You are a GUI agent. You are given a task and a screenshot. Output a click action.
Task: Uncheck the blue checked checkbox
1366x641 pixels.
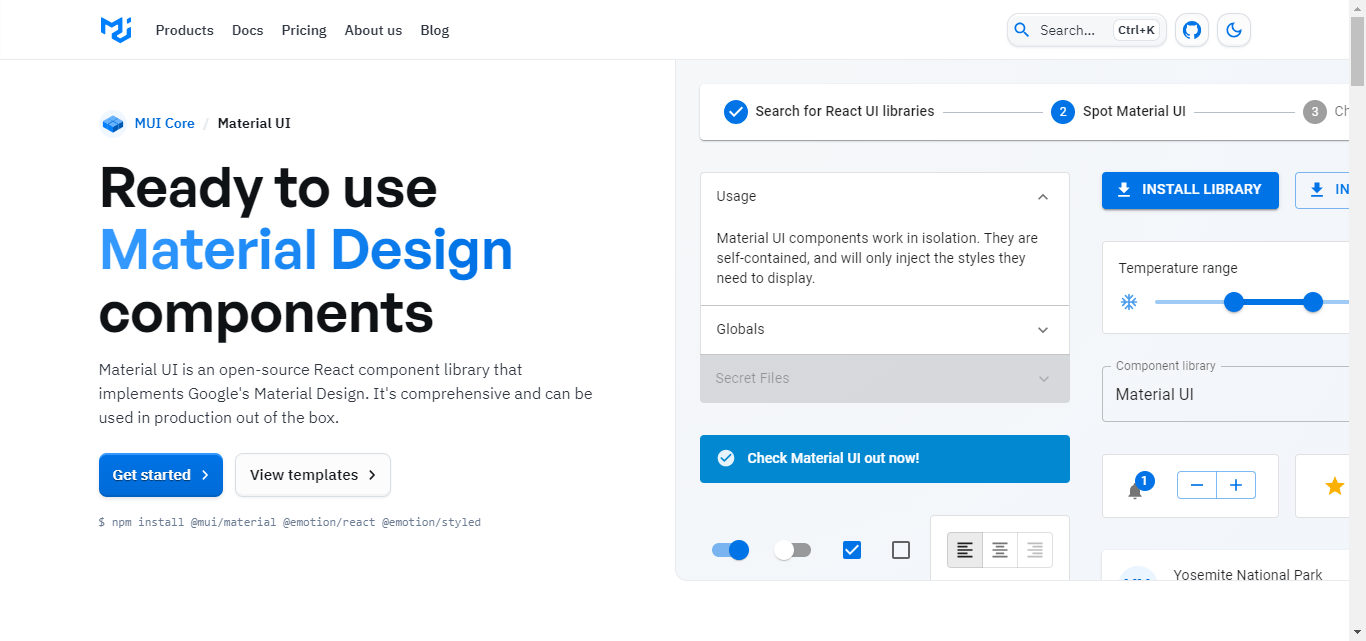click(x=852, y=550)
